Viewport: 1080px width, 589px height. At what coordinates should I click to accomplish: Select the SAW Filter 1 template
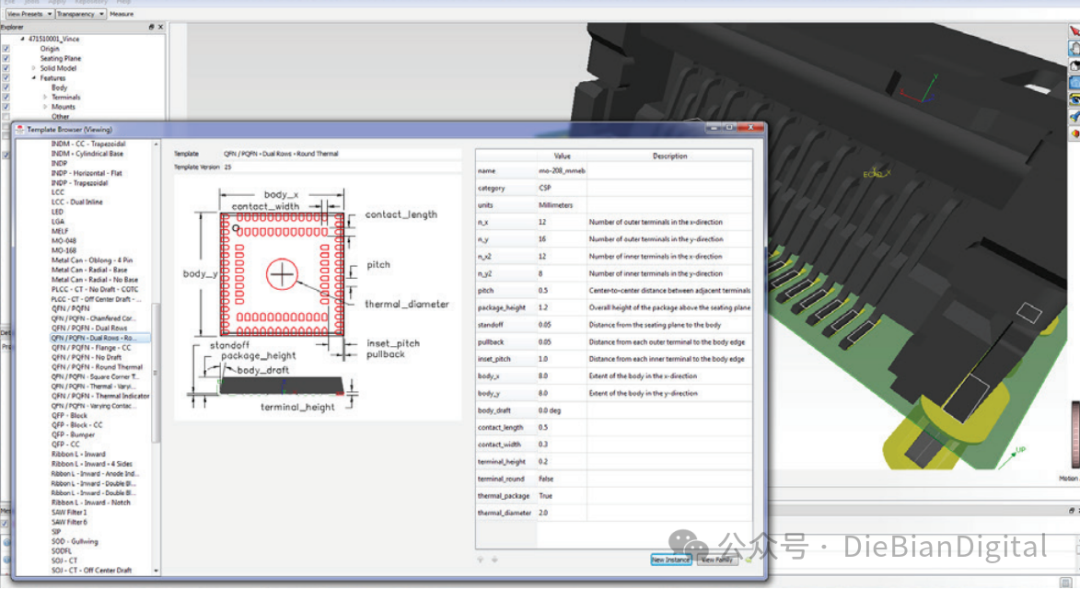(69, 513)
